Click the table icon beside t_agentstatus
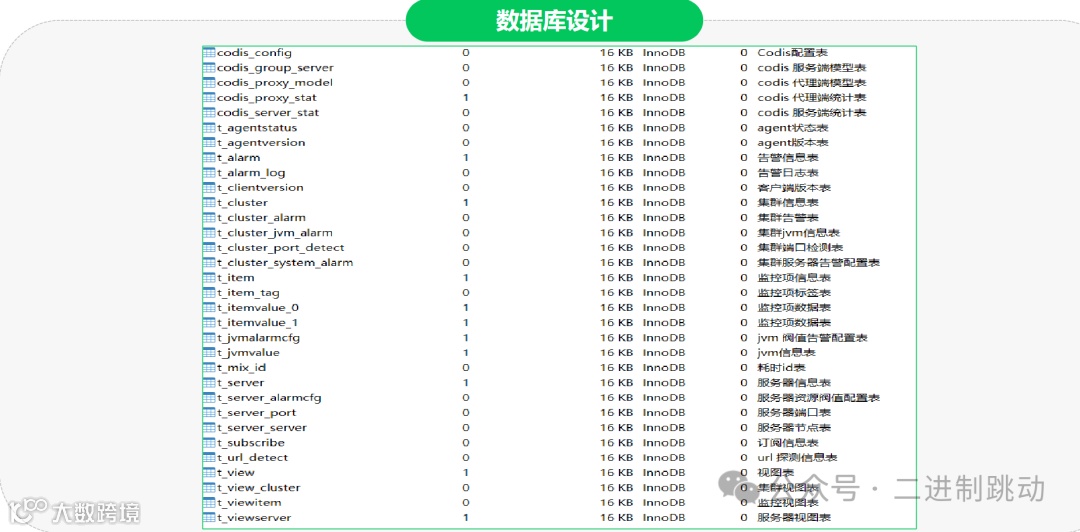 [209, 127]
